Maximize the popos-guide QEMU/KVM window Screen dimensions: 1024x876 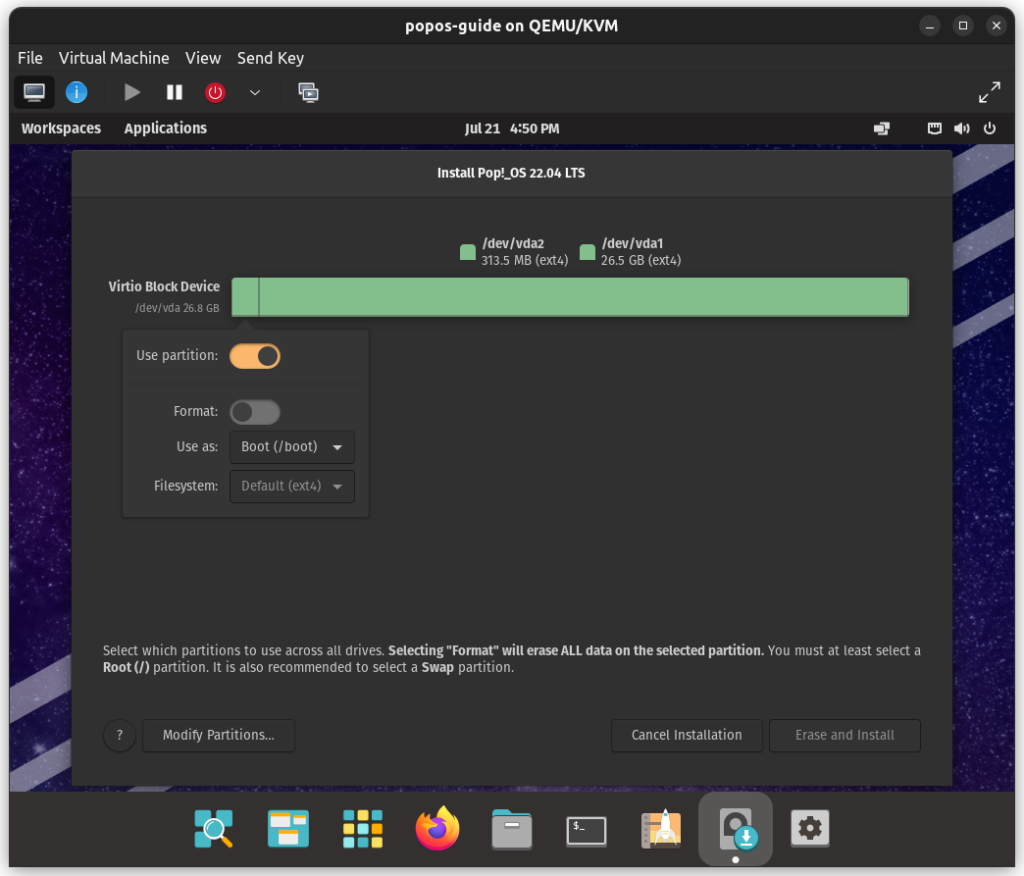pos(963,25)
